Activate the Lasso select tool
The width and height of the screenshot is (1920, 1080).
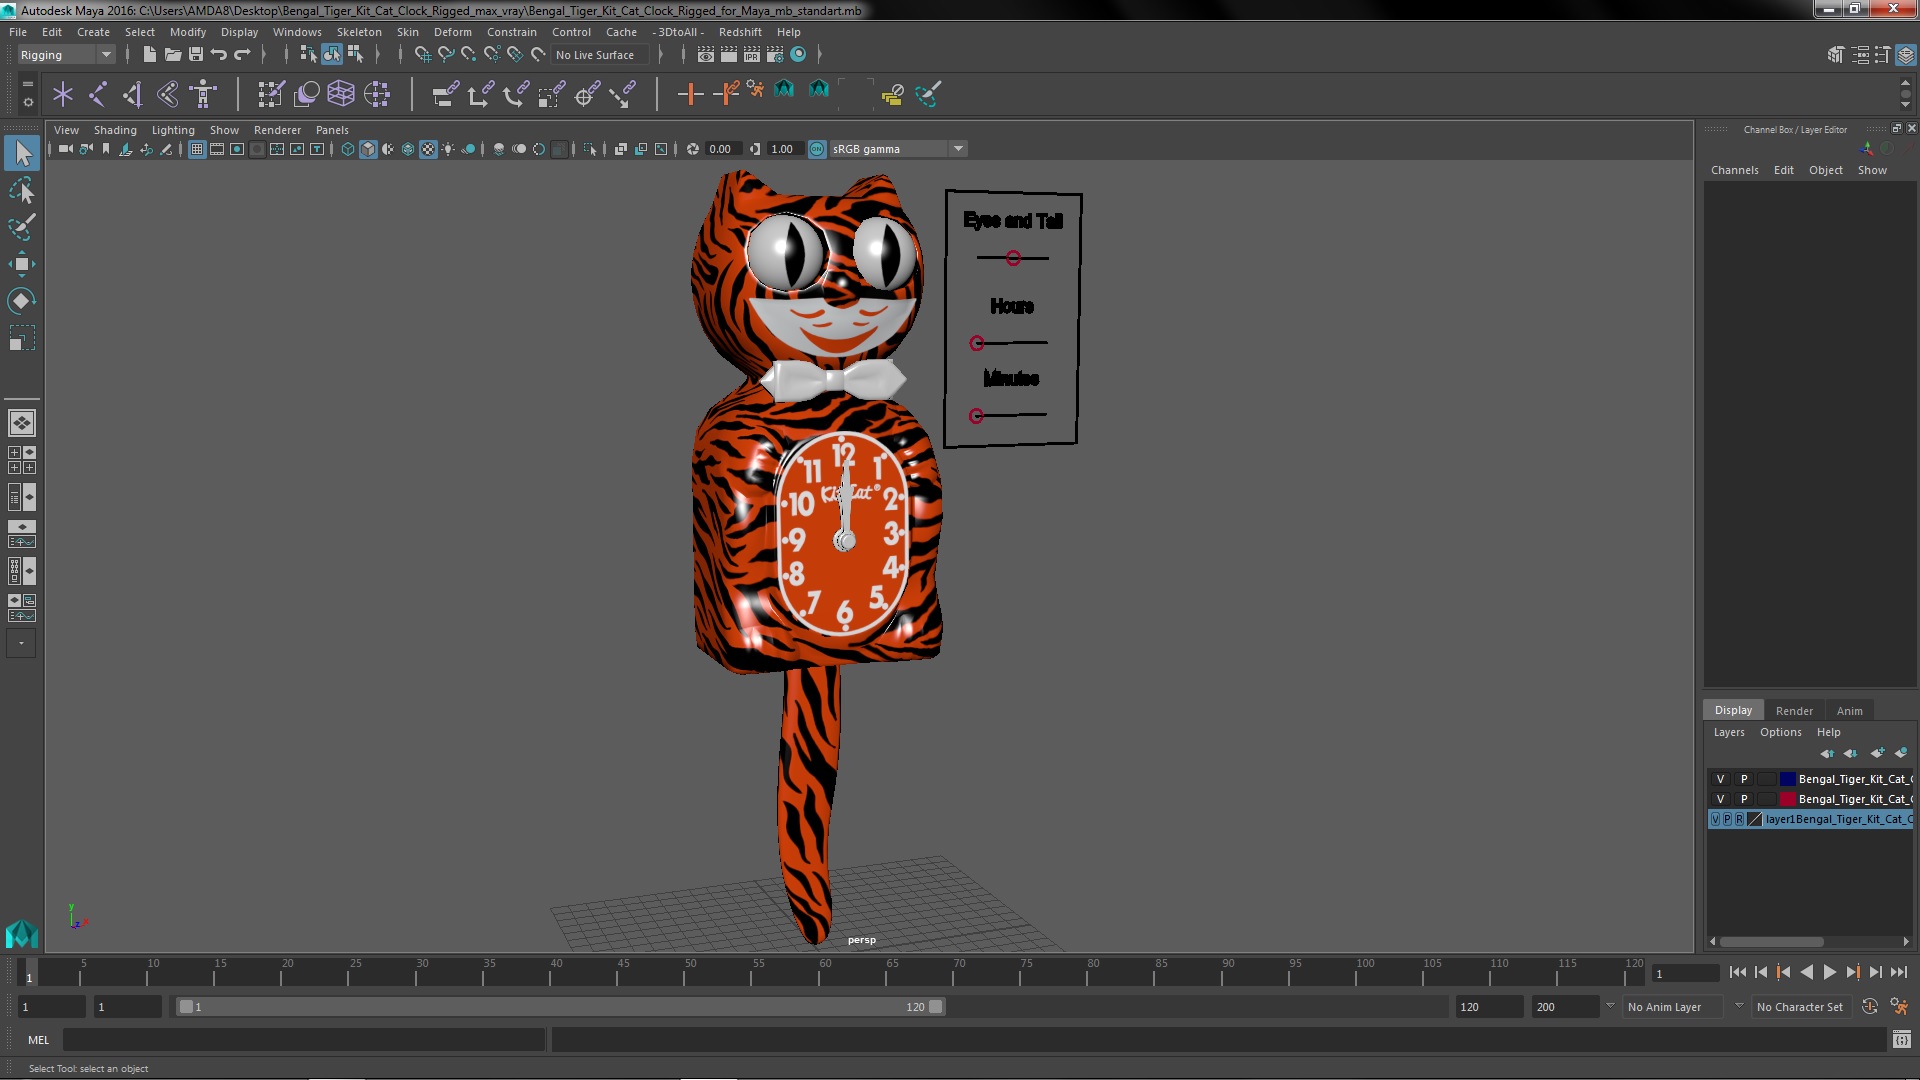(22, 190)
